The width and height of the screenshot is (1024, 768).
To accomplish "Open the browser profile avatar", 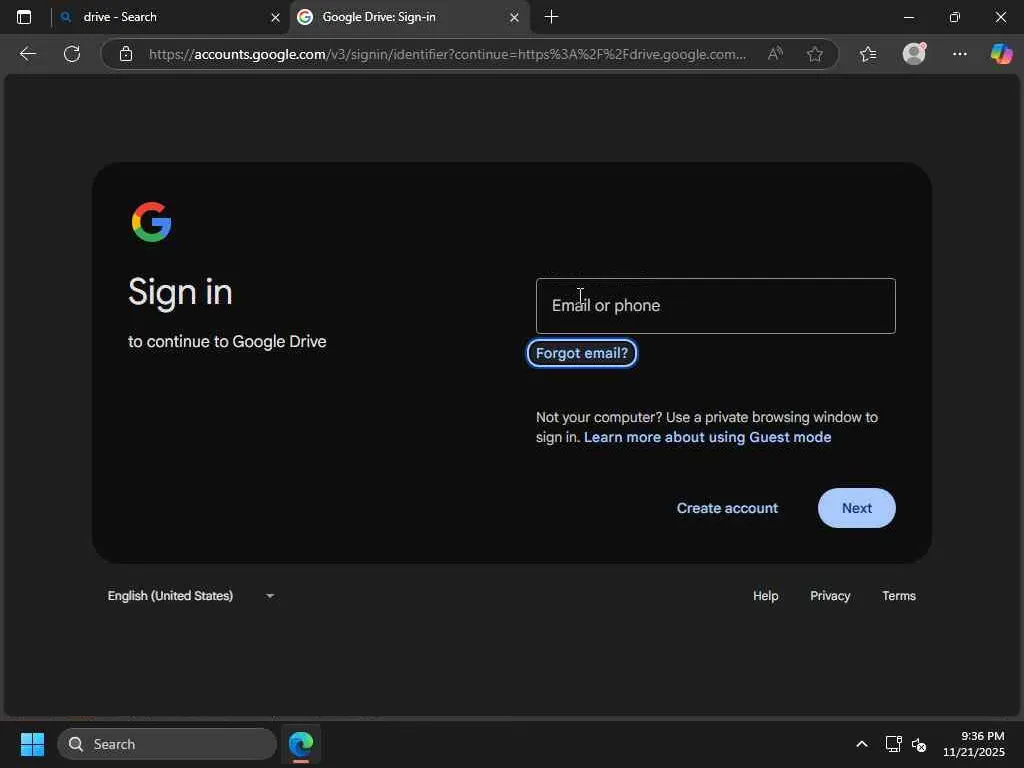I will coord(914,54).
